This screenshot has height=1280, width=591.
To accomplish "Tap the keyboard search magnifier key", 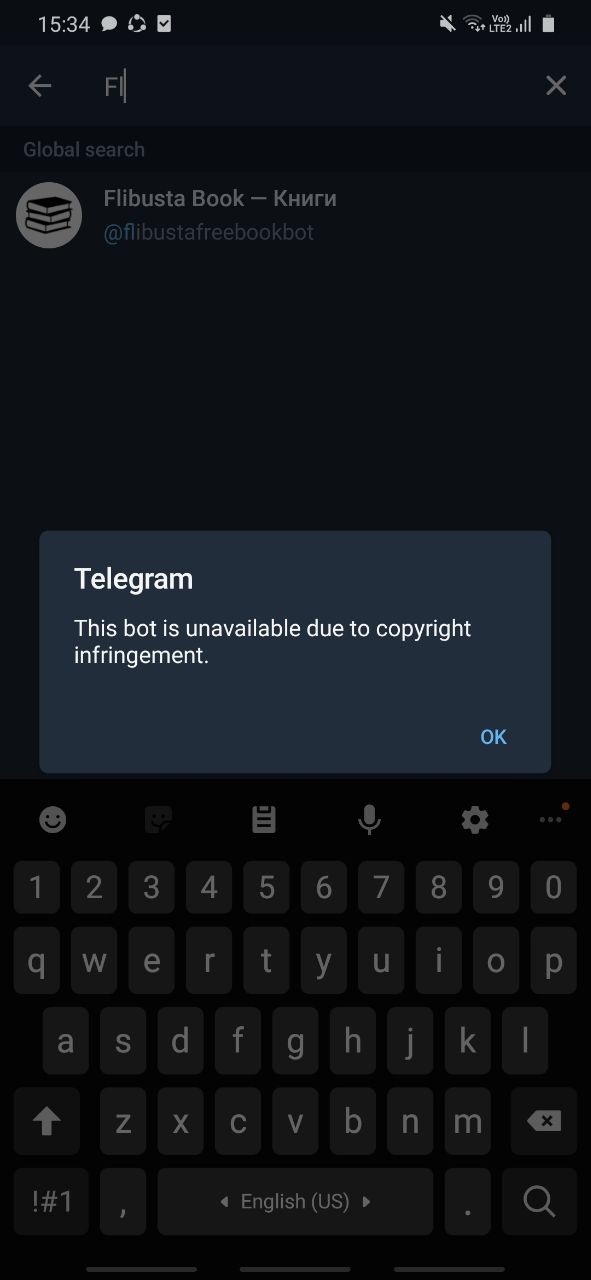I will pos(539,1201).
